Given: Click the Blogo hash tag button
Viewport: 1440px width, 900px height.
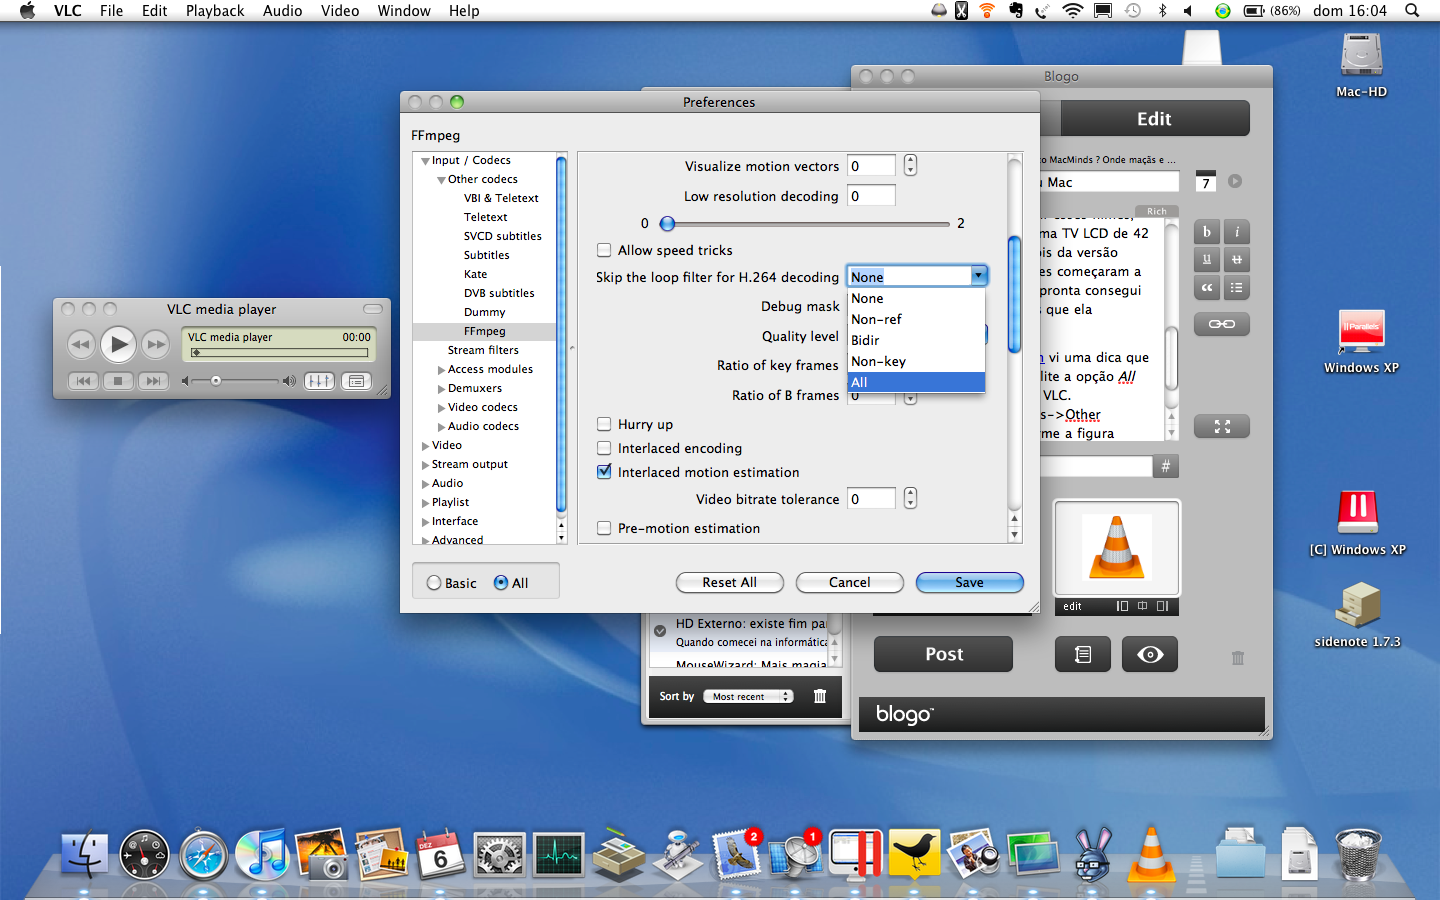Looking at the screenshot, I should pos(1165,466).
